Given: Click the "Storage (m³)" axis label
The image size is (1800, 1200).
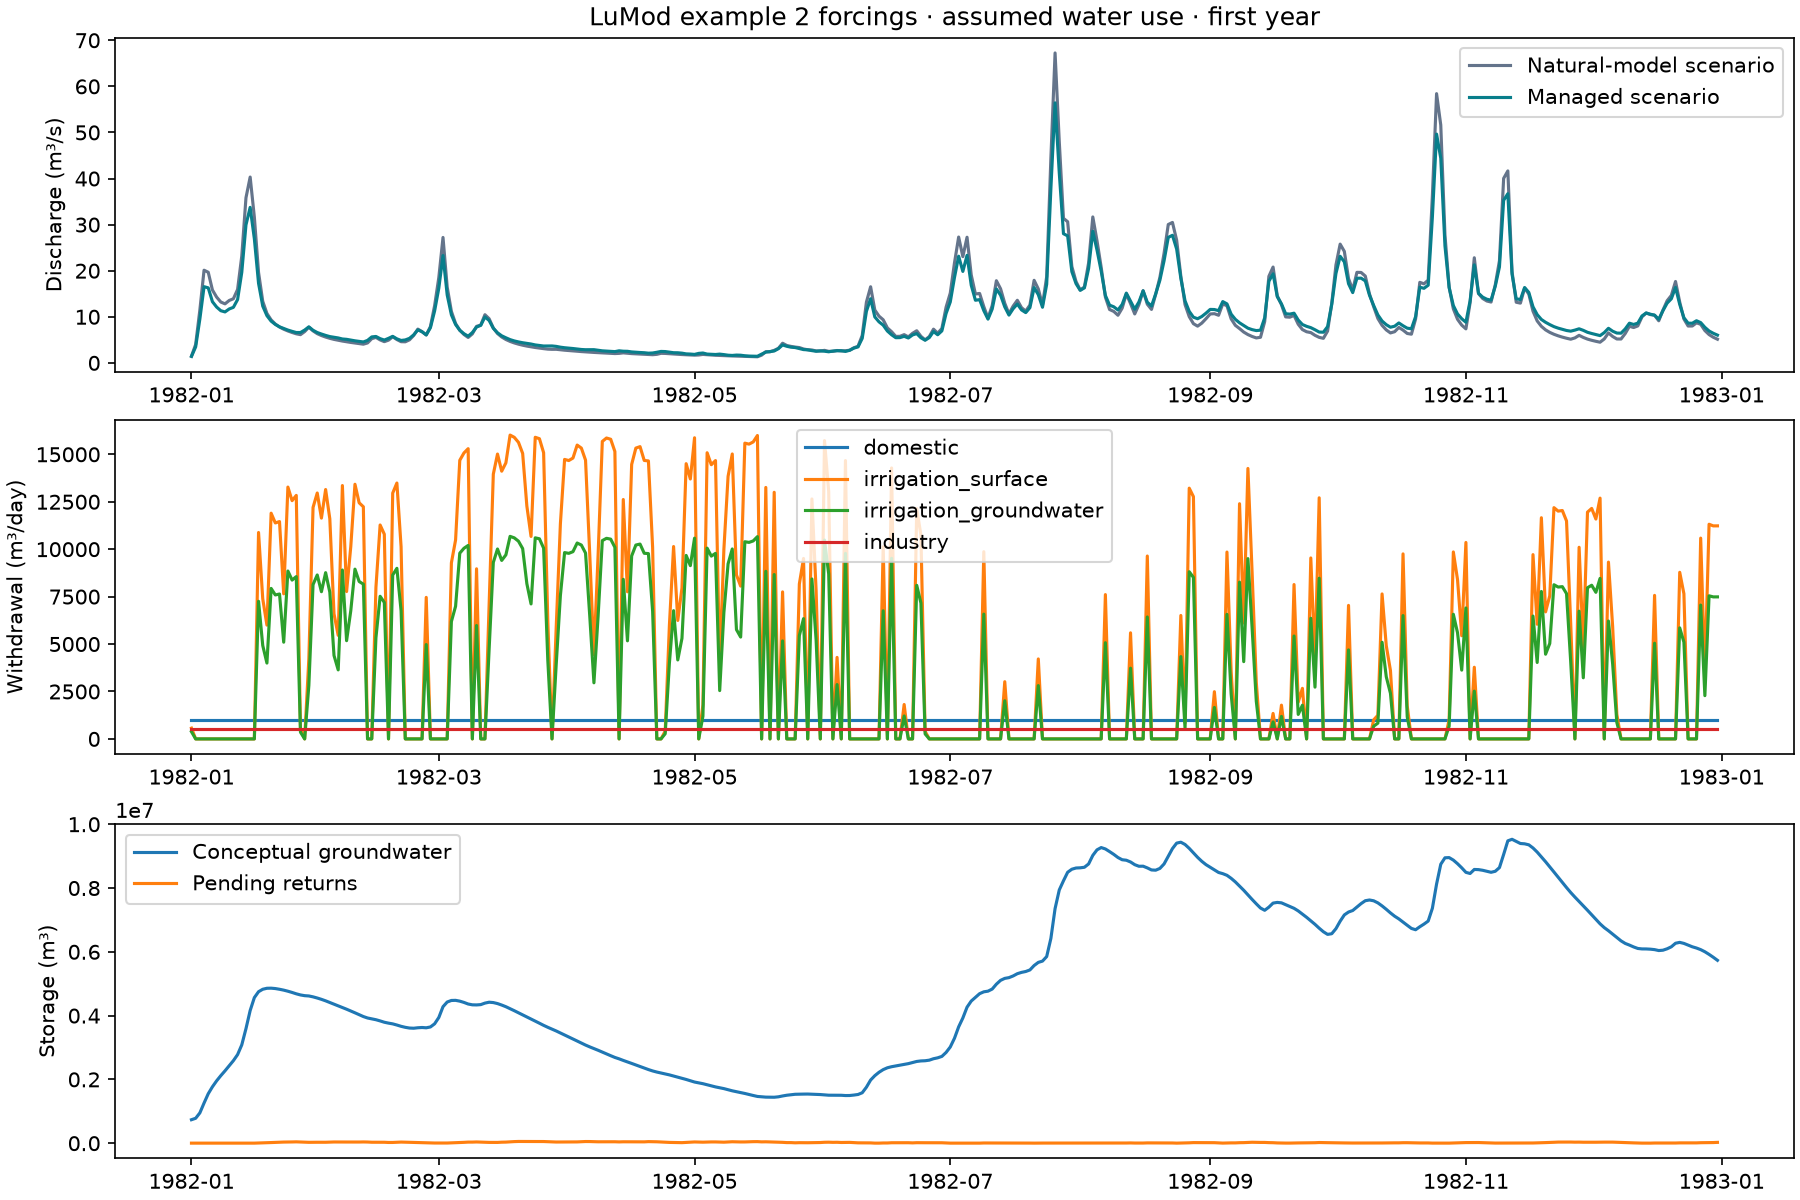Looking at the screenshot, I should tap(47, 991).
